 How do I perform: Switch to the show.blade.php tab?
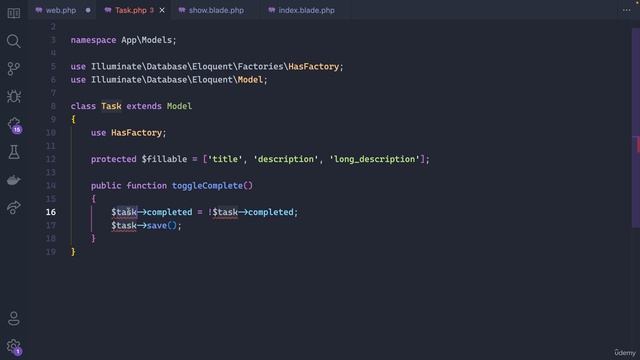tap(216, 11)
